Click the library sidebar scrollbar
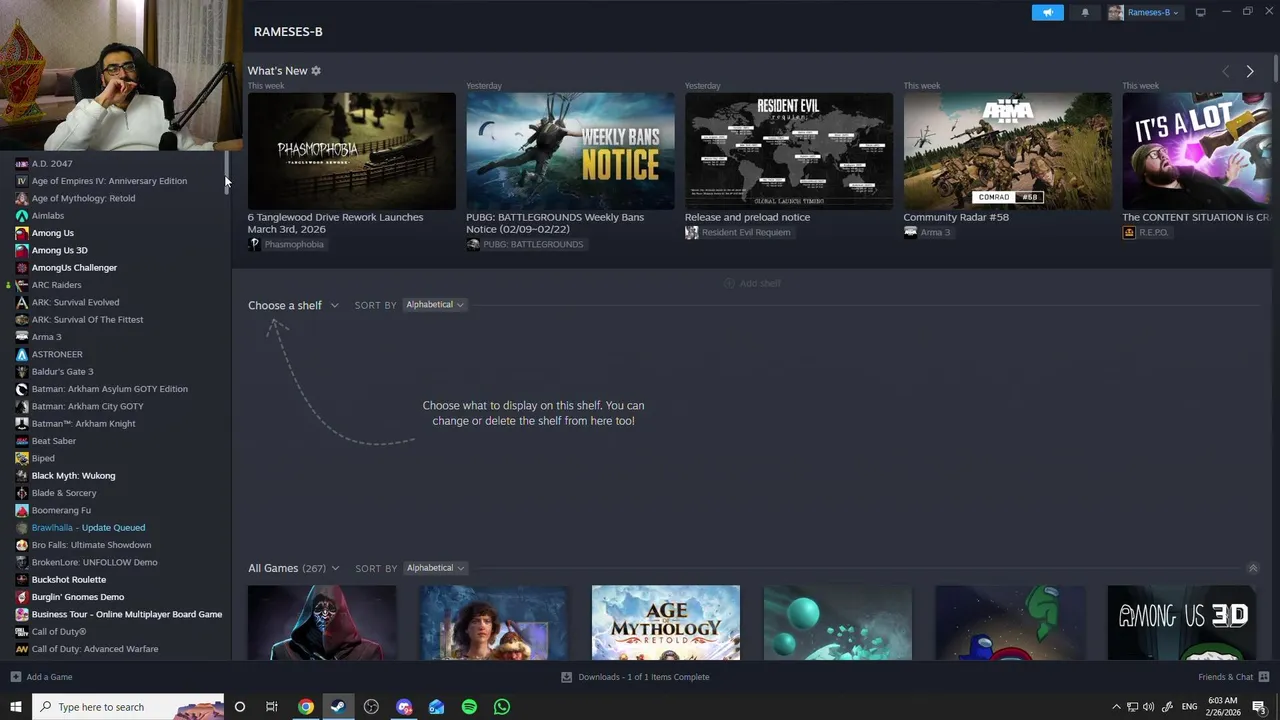The image size is (1280, 720). click(x=227, y=172)
